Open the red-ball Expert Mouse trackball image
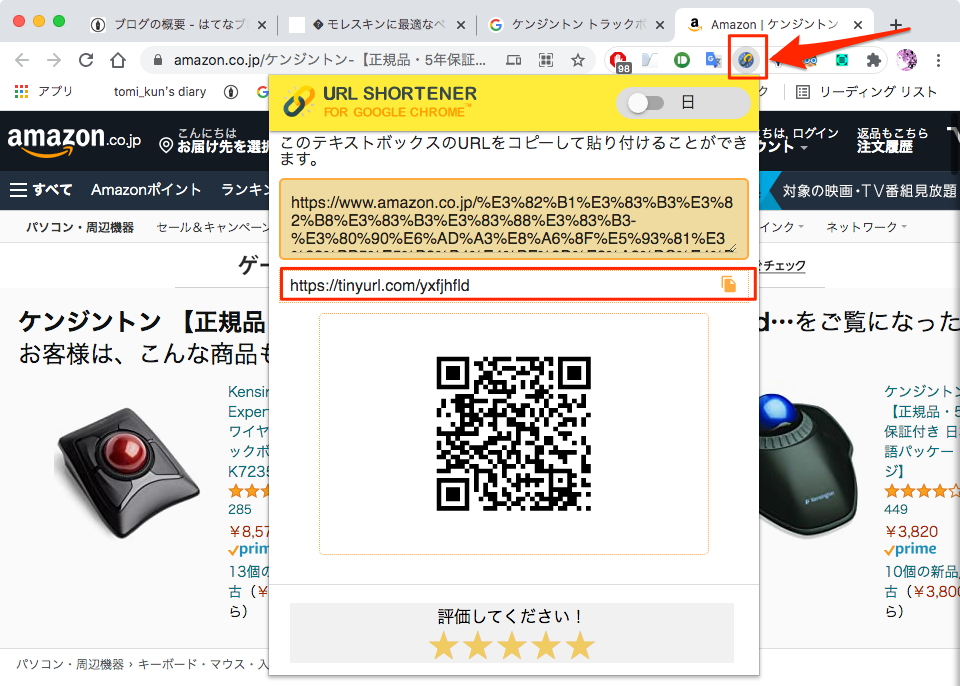This screenshot has height=686, width=960. click(126, 473)
